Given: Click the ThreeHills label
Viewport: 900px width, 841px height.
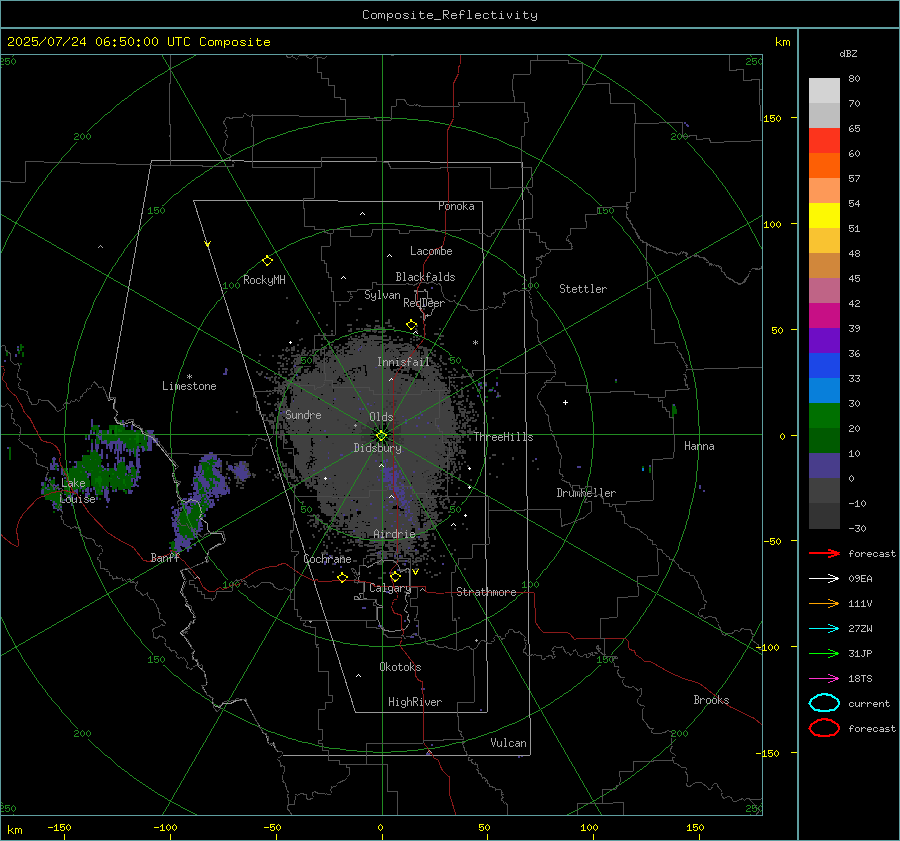Looking at the screenshot, I should pyautogui.click(x=503, y=437).
